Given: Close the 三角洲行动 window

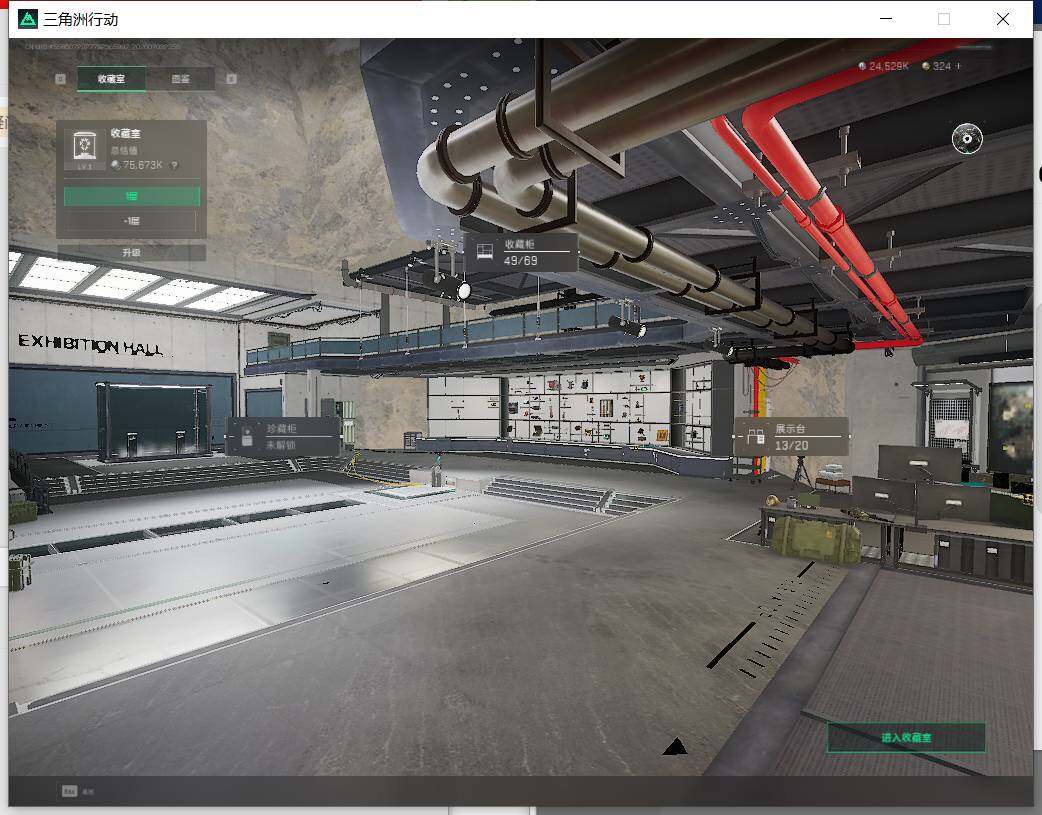Looking at the screenshot, I should click(x=1003, y=19).
